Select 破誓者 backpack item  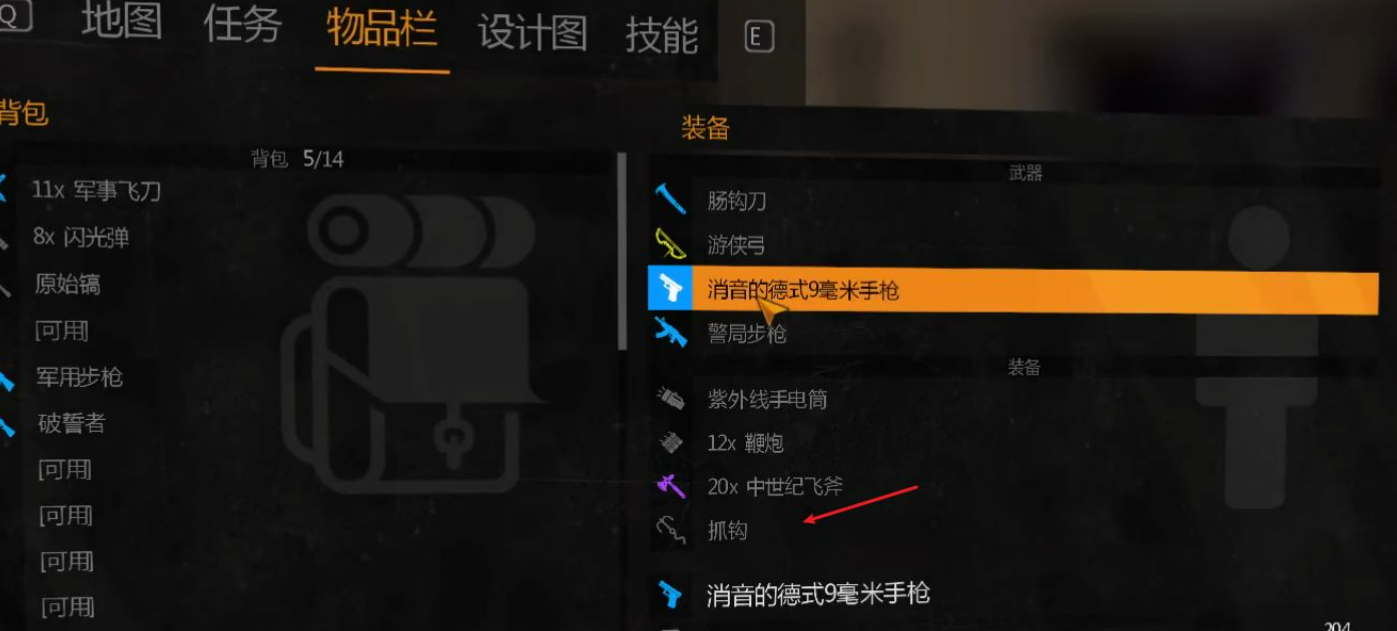tap(71, 423)
